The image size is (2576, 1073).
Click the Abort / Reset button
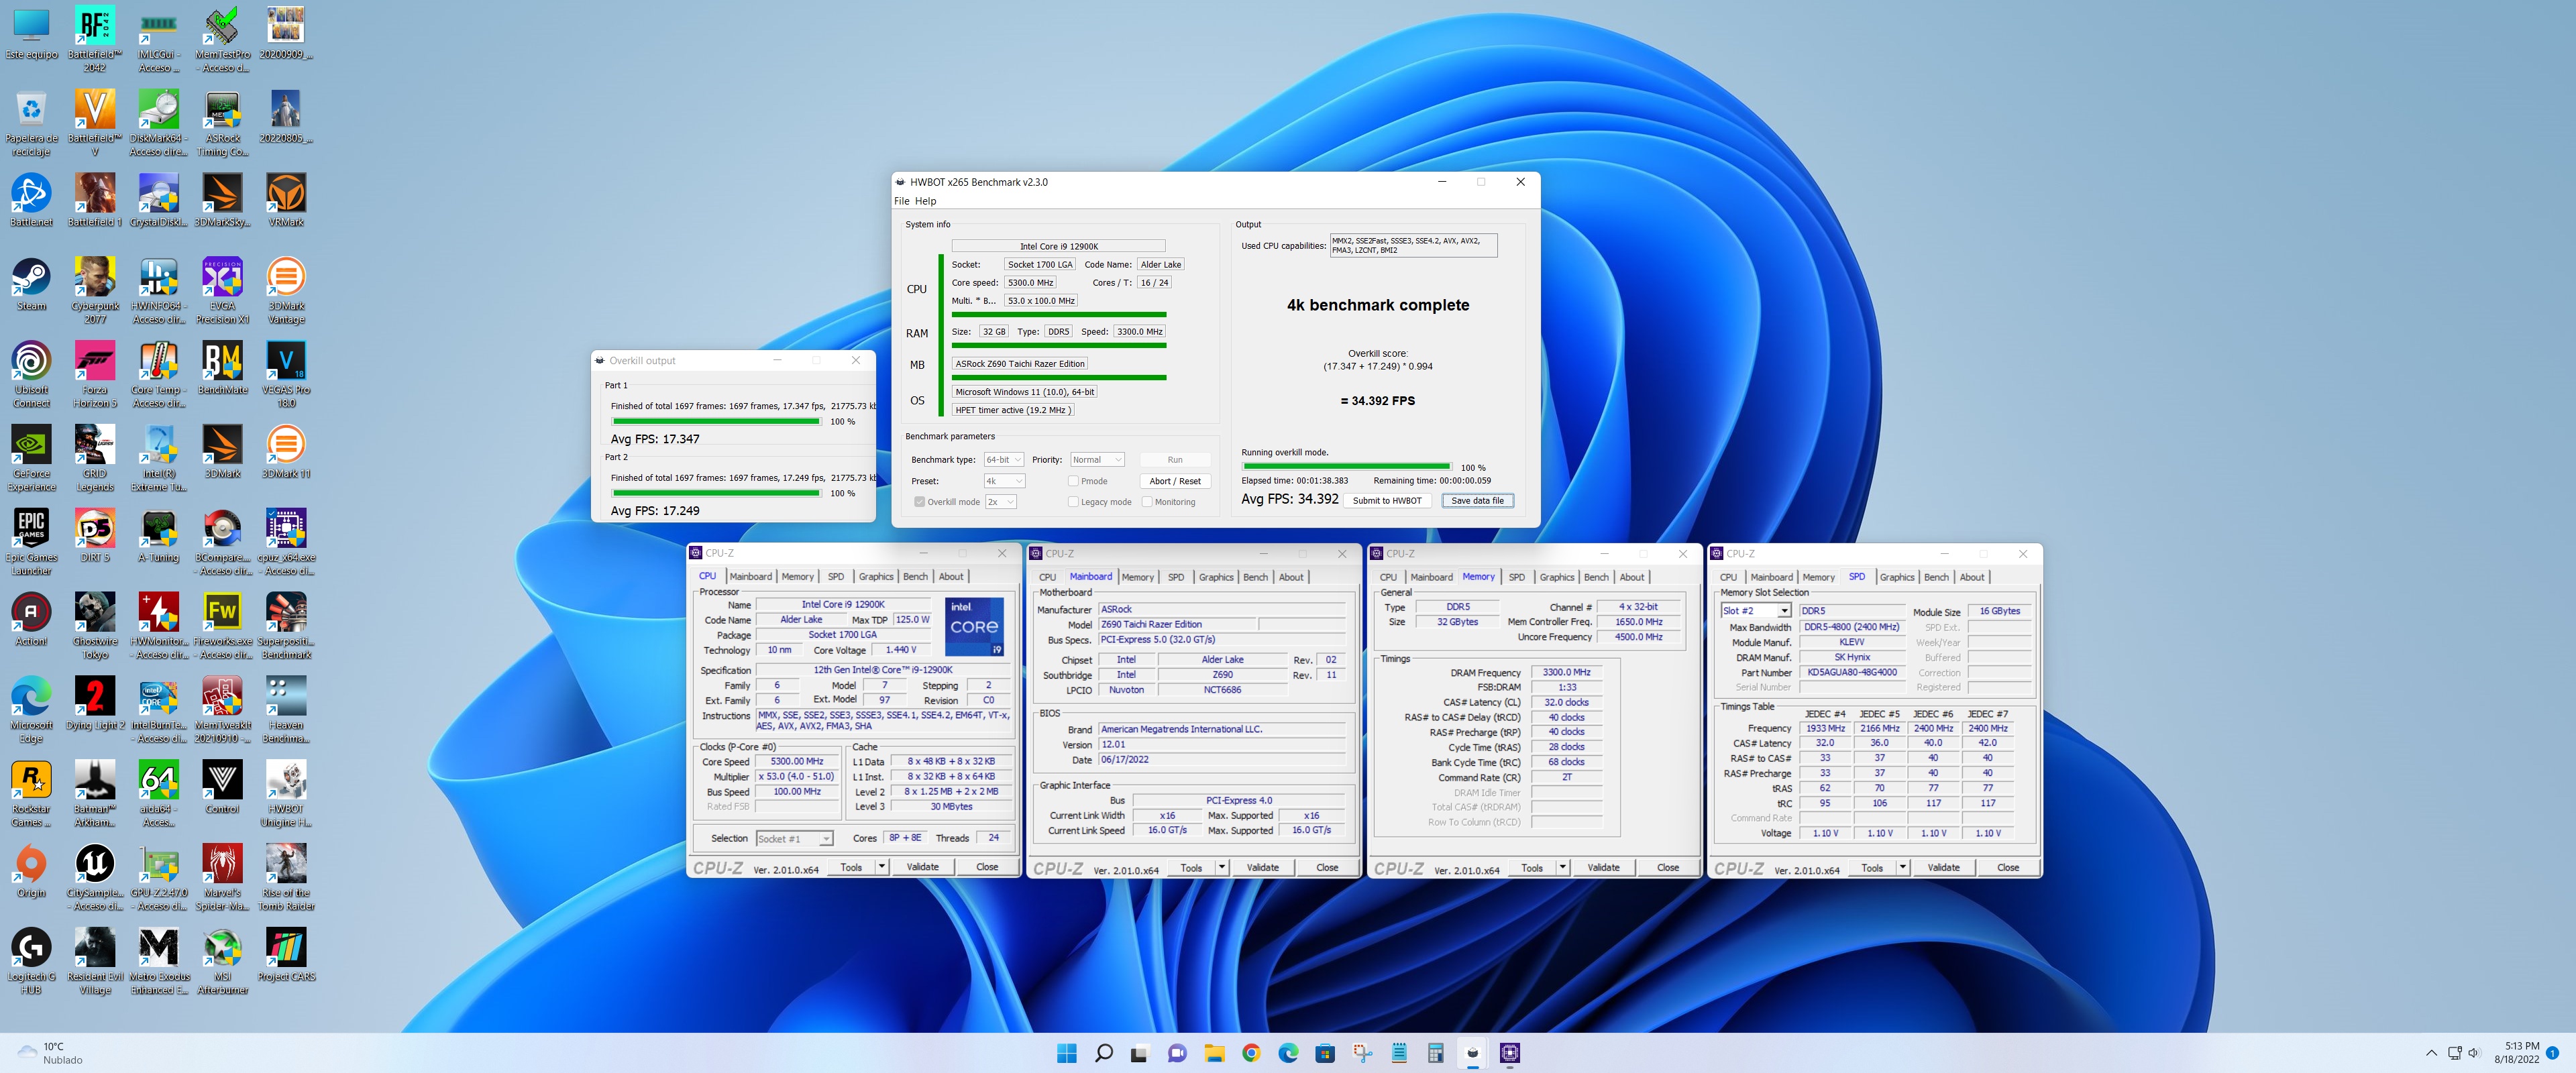pos(1175,481)
